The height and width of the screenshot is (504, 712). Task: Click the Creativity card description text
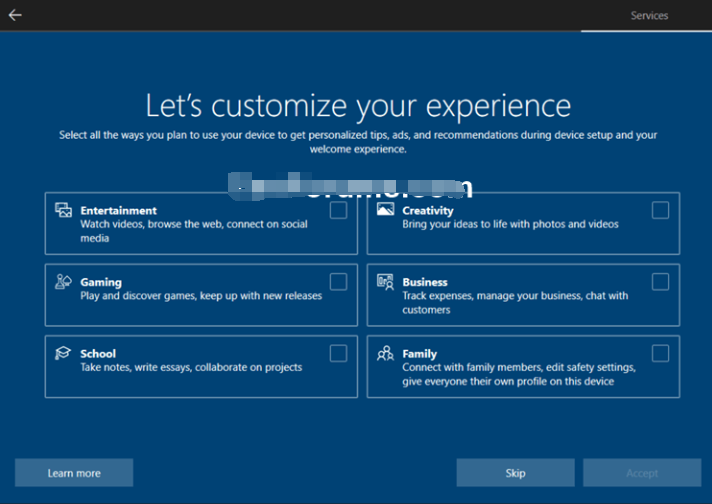coord(510,224)
